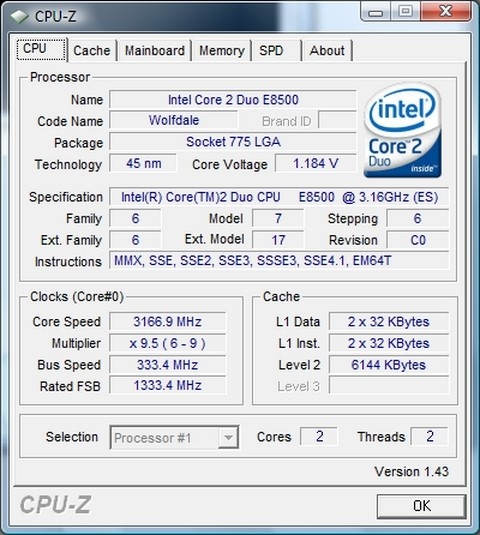Click the Instructions list field
Image resolution: width=480 pixels, height=535 pixels.
pos(279,261)
